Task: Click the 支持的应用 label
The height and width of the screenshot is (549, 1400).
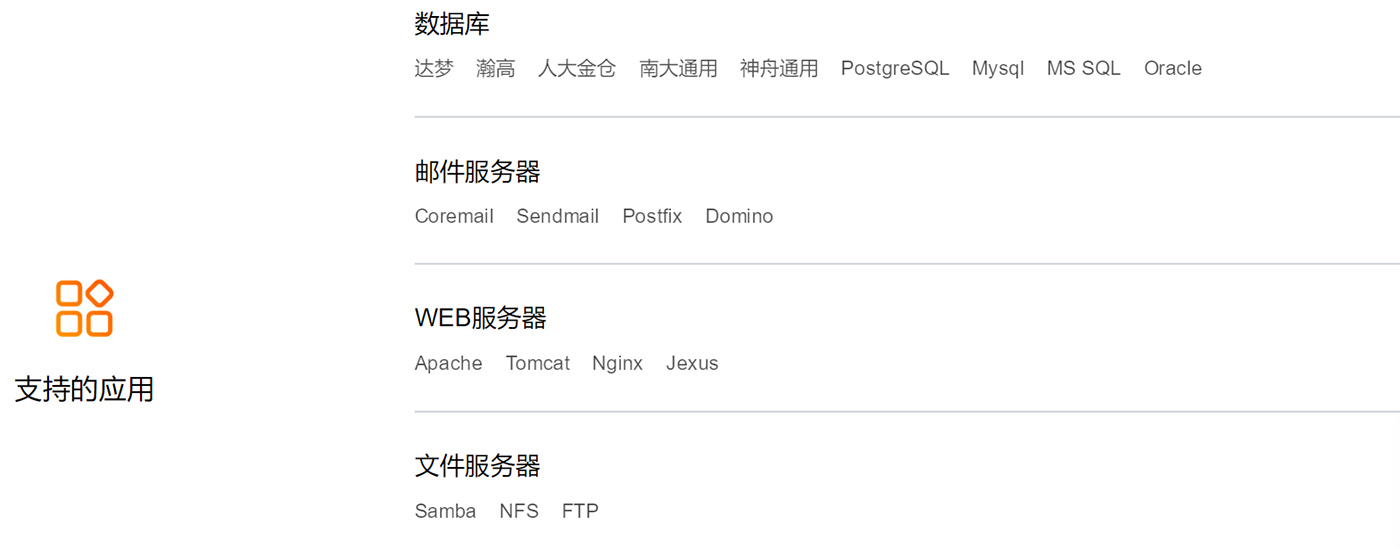Action: (x=84, y=390)
